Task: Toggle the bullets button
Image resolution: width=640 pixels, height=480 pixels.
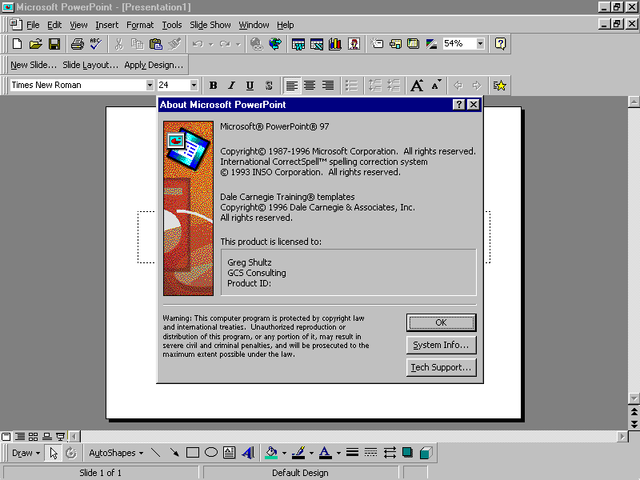Action: click(351, 85)
